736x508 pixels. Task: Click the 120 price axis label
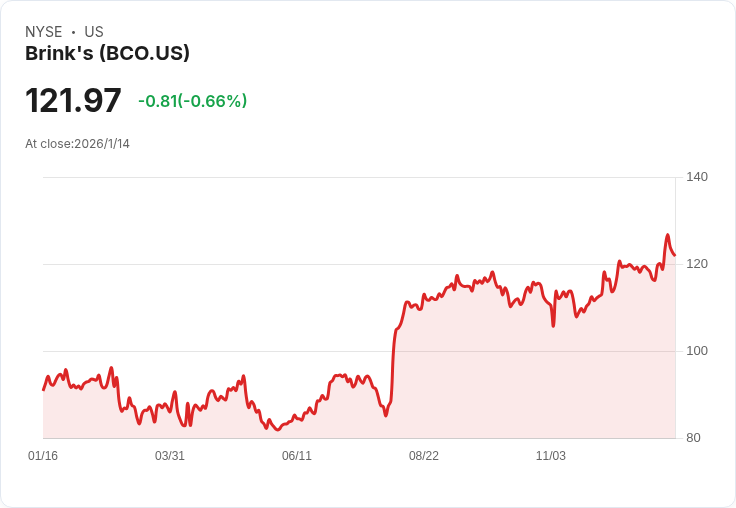click(697, 264)
